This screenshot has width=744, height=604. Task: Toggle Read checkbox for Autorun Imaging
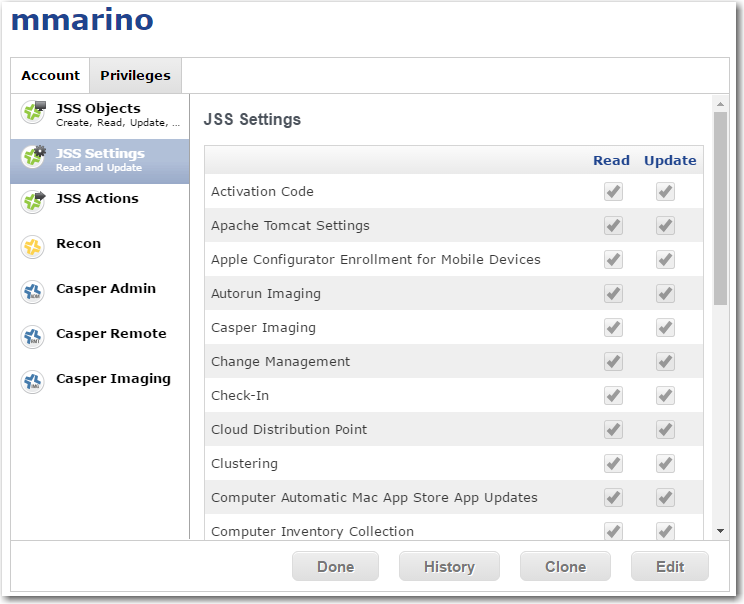[x=613, y=294]
